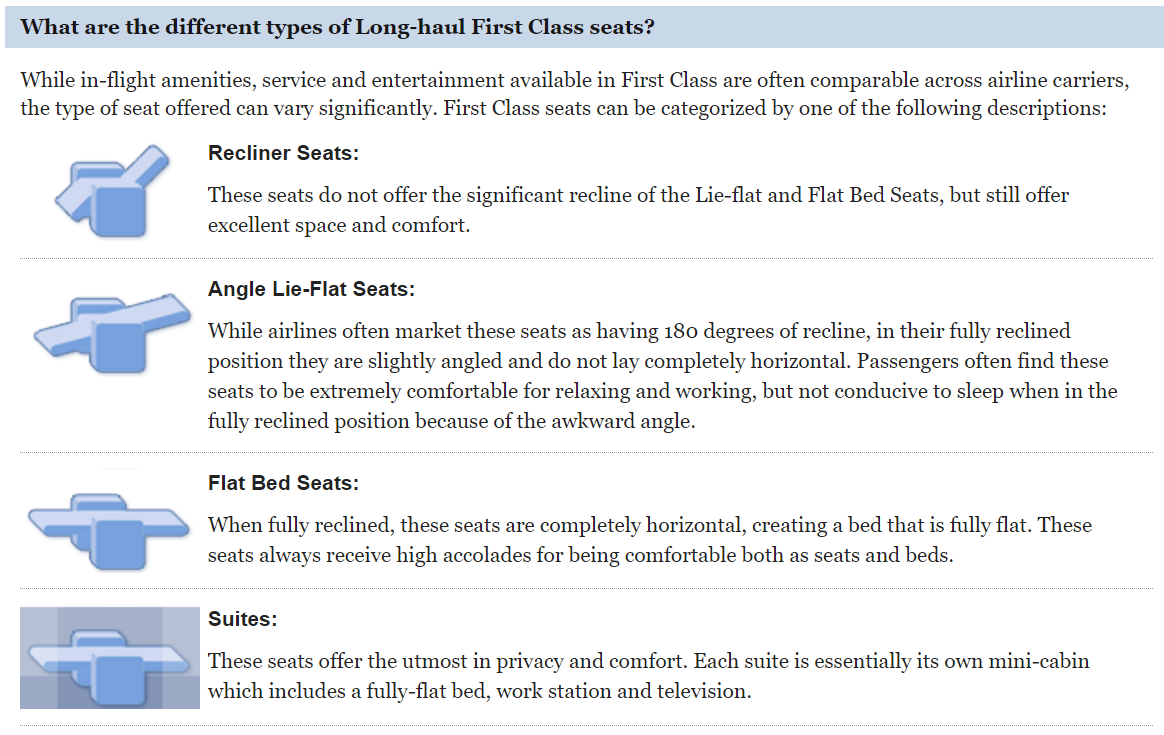This screenshot has height=735, width=1164.
Task: Click the intro paragraph about First Class amenities
Action: point(563,94)
